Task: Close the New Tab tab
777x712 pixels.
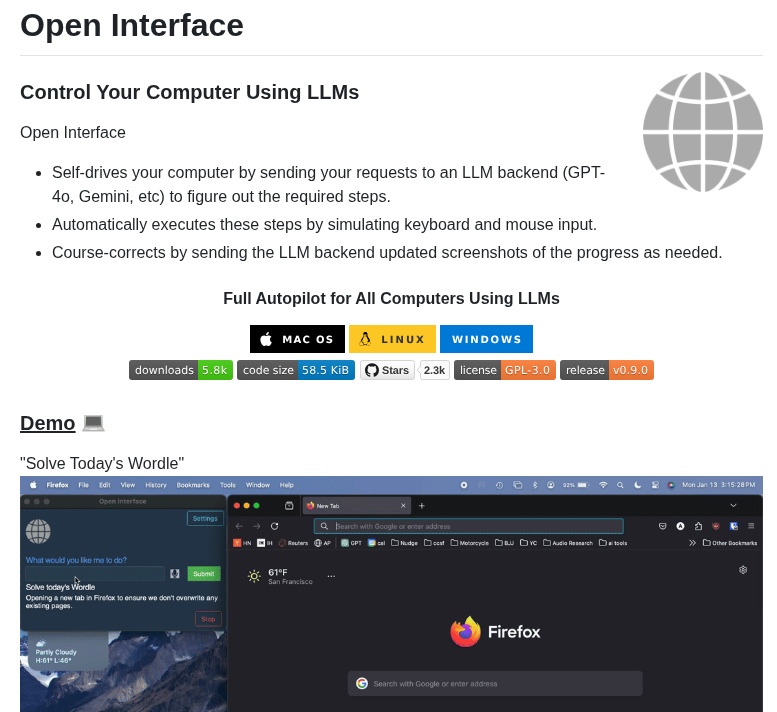Action: 403,505
